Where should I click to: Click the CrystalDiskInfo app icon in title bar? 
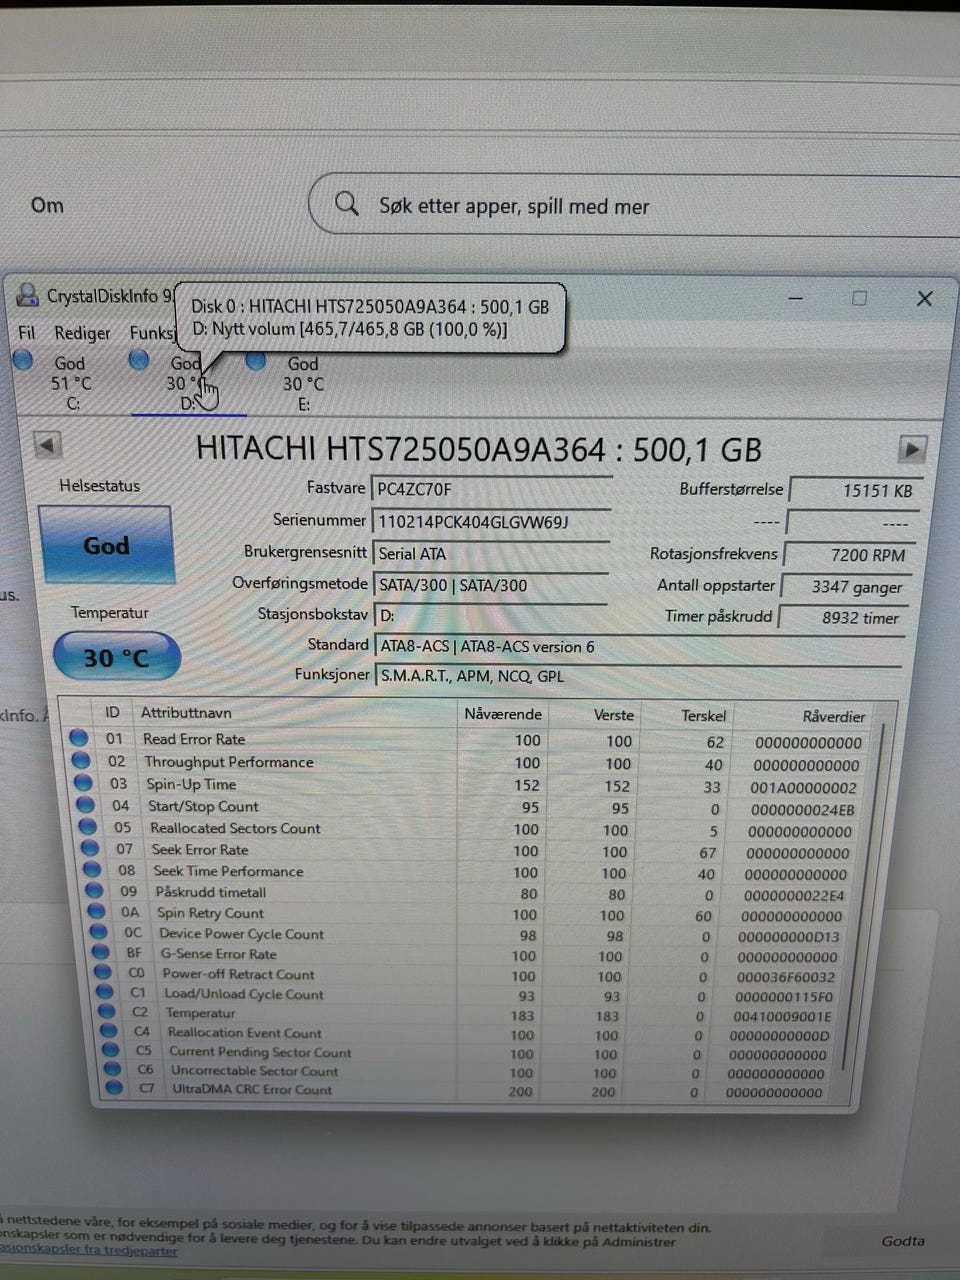click(27, 295)
